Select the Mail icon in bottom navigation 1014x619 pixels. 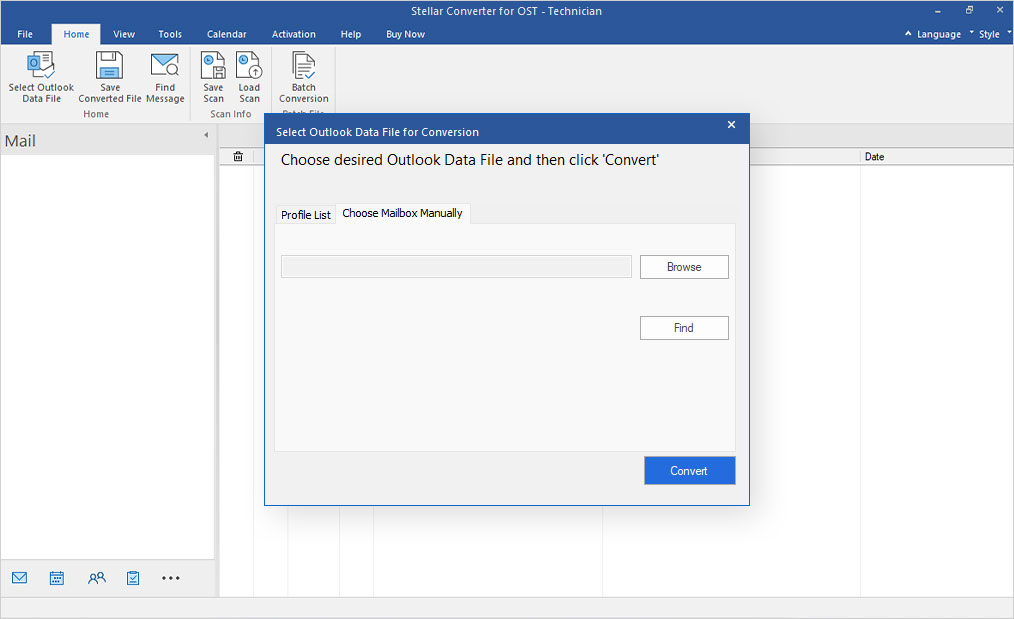point(20,578)
